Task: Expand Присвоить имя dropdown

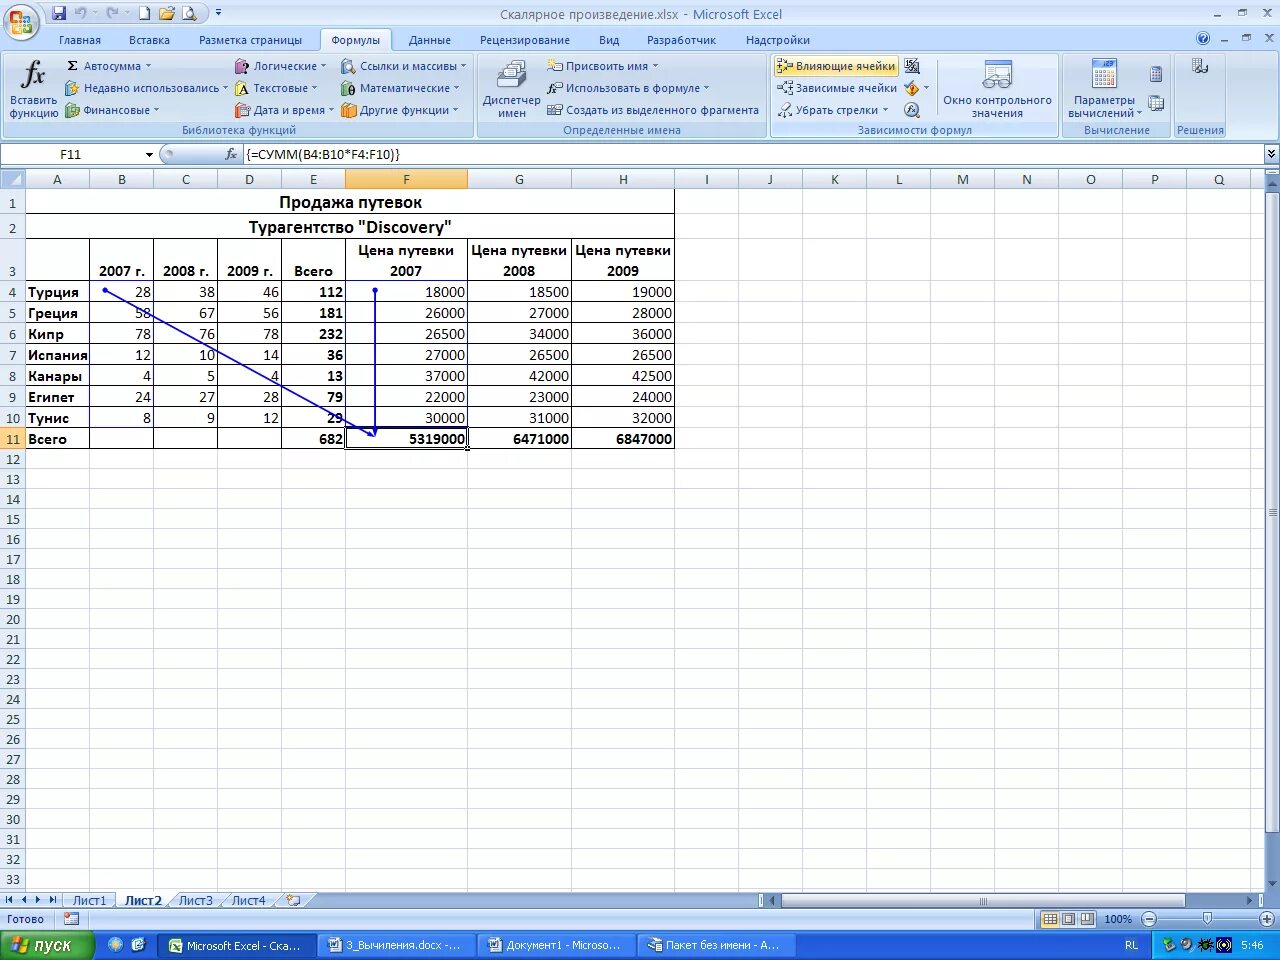Action: click(x=603, y=66)
